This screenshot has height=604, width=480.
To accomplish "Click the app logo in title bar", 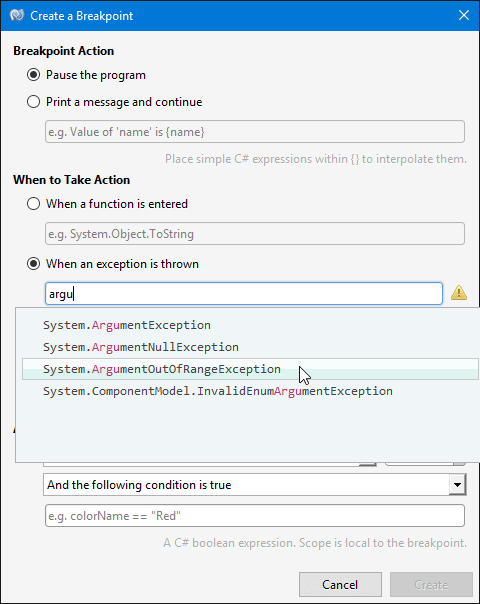I will click(x=17, y=15).
